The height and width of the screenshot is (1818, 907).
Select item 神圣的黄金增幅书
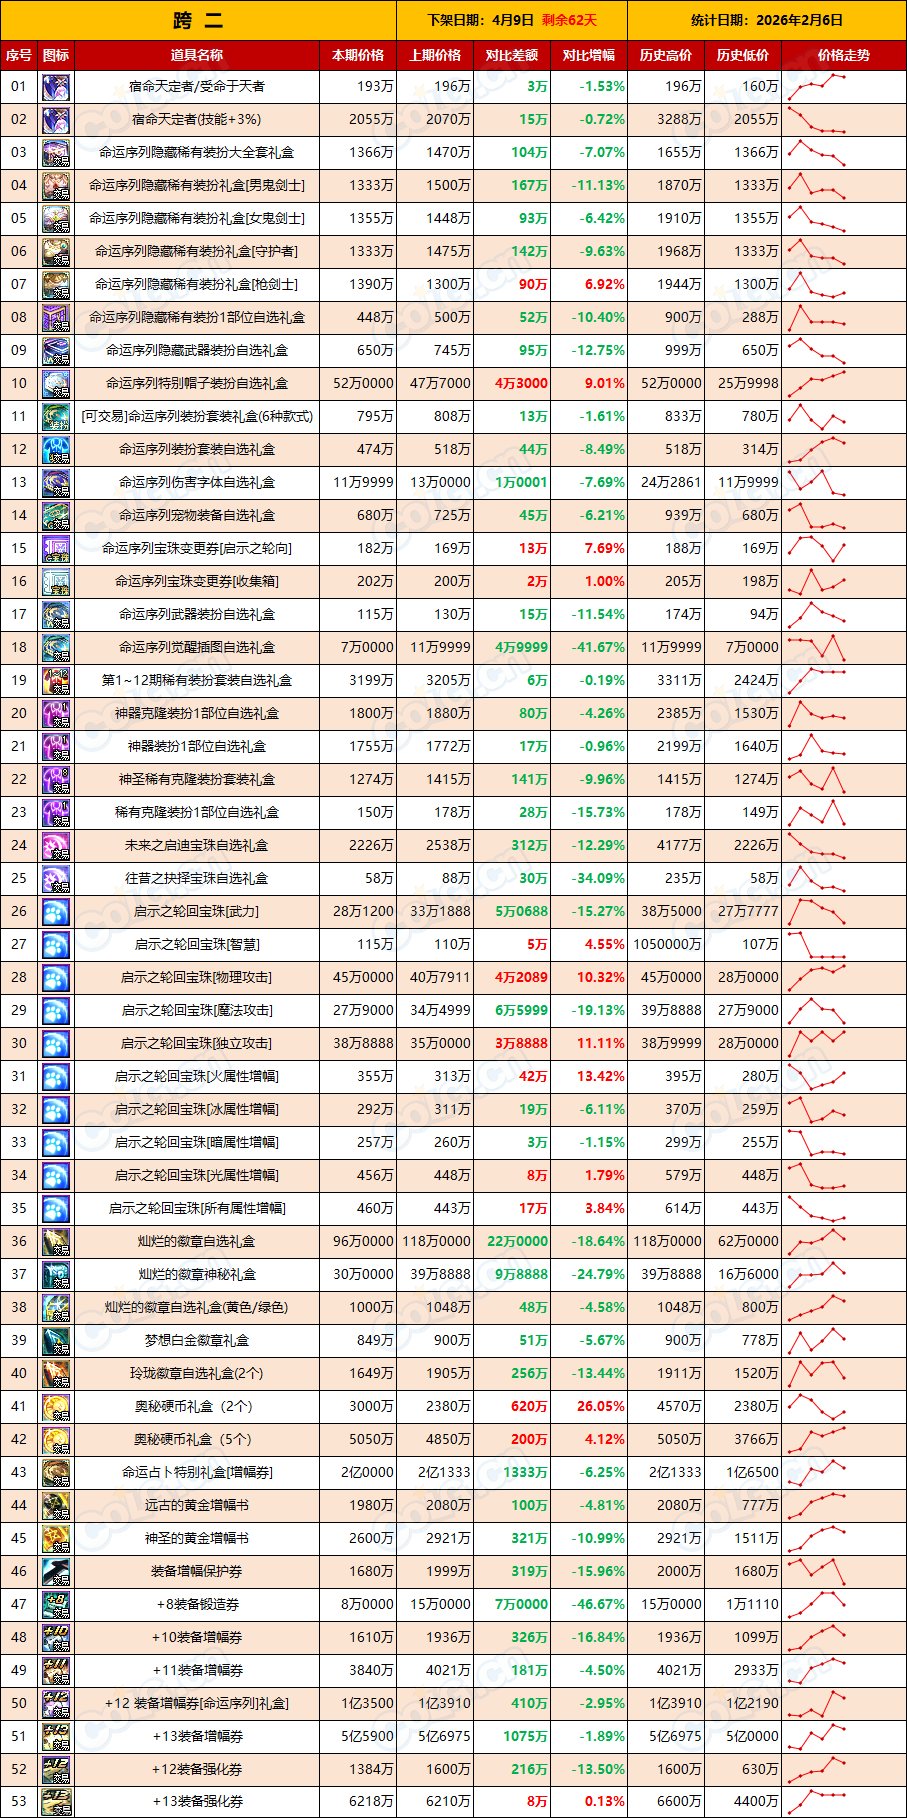[197, 1539]
